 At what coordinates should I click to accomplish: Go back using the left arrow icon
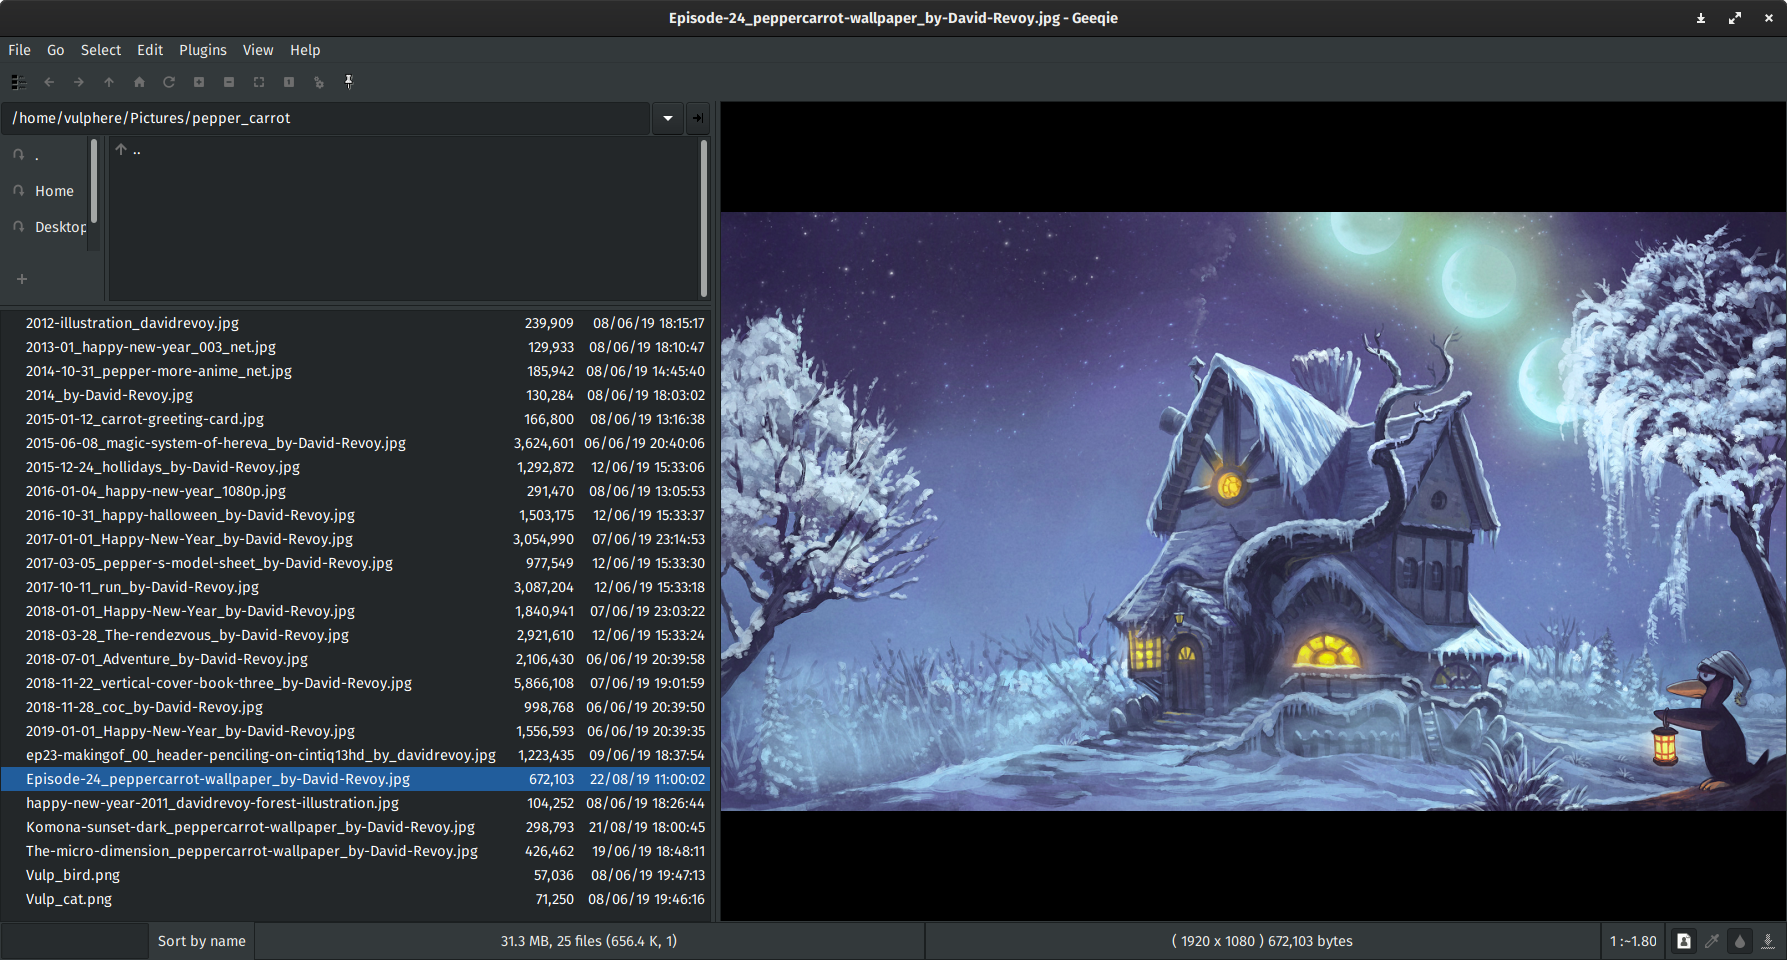pyautogui.click(x=49, y=82)
